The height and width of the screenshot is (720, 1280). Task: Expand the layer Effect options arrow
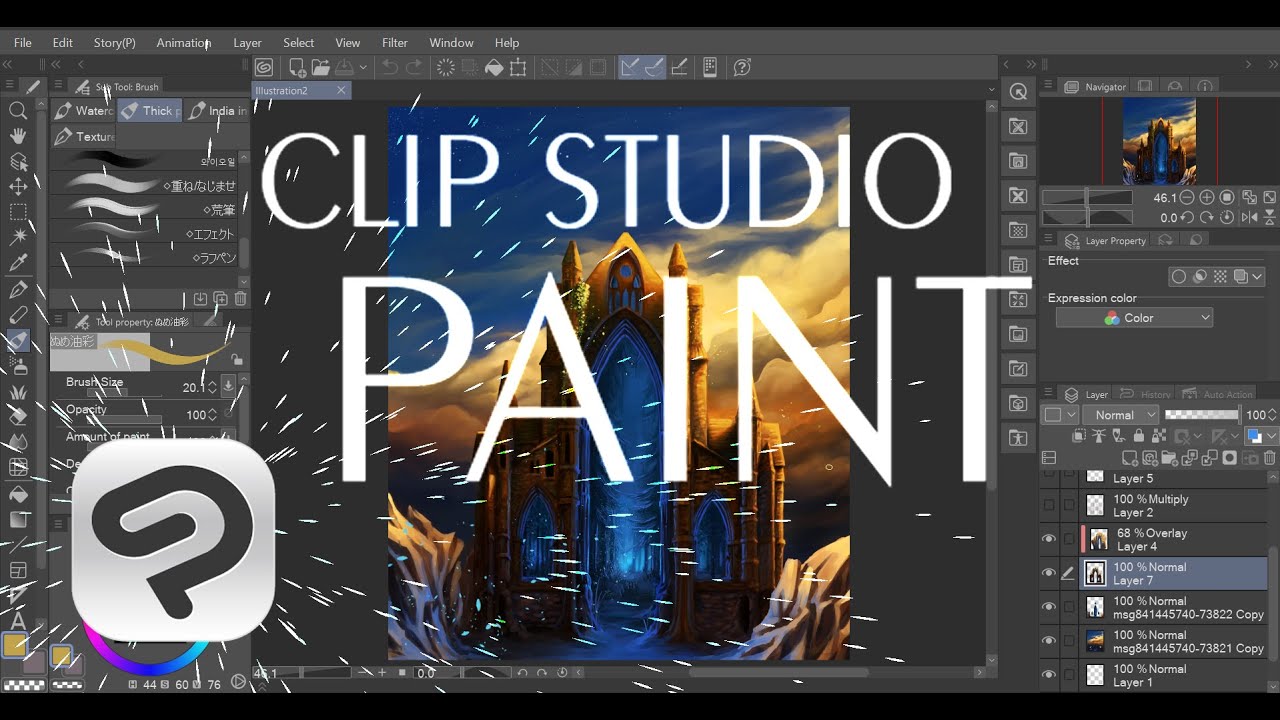click(1257, 277)
